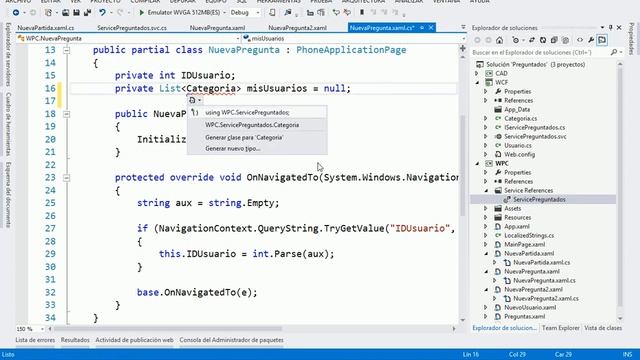The height and width of the screenshot is (360, 640).
Task: Click the Save All toolbar icon
Action: 87,13
